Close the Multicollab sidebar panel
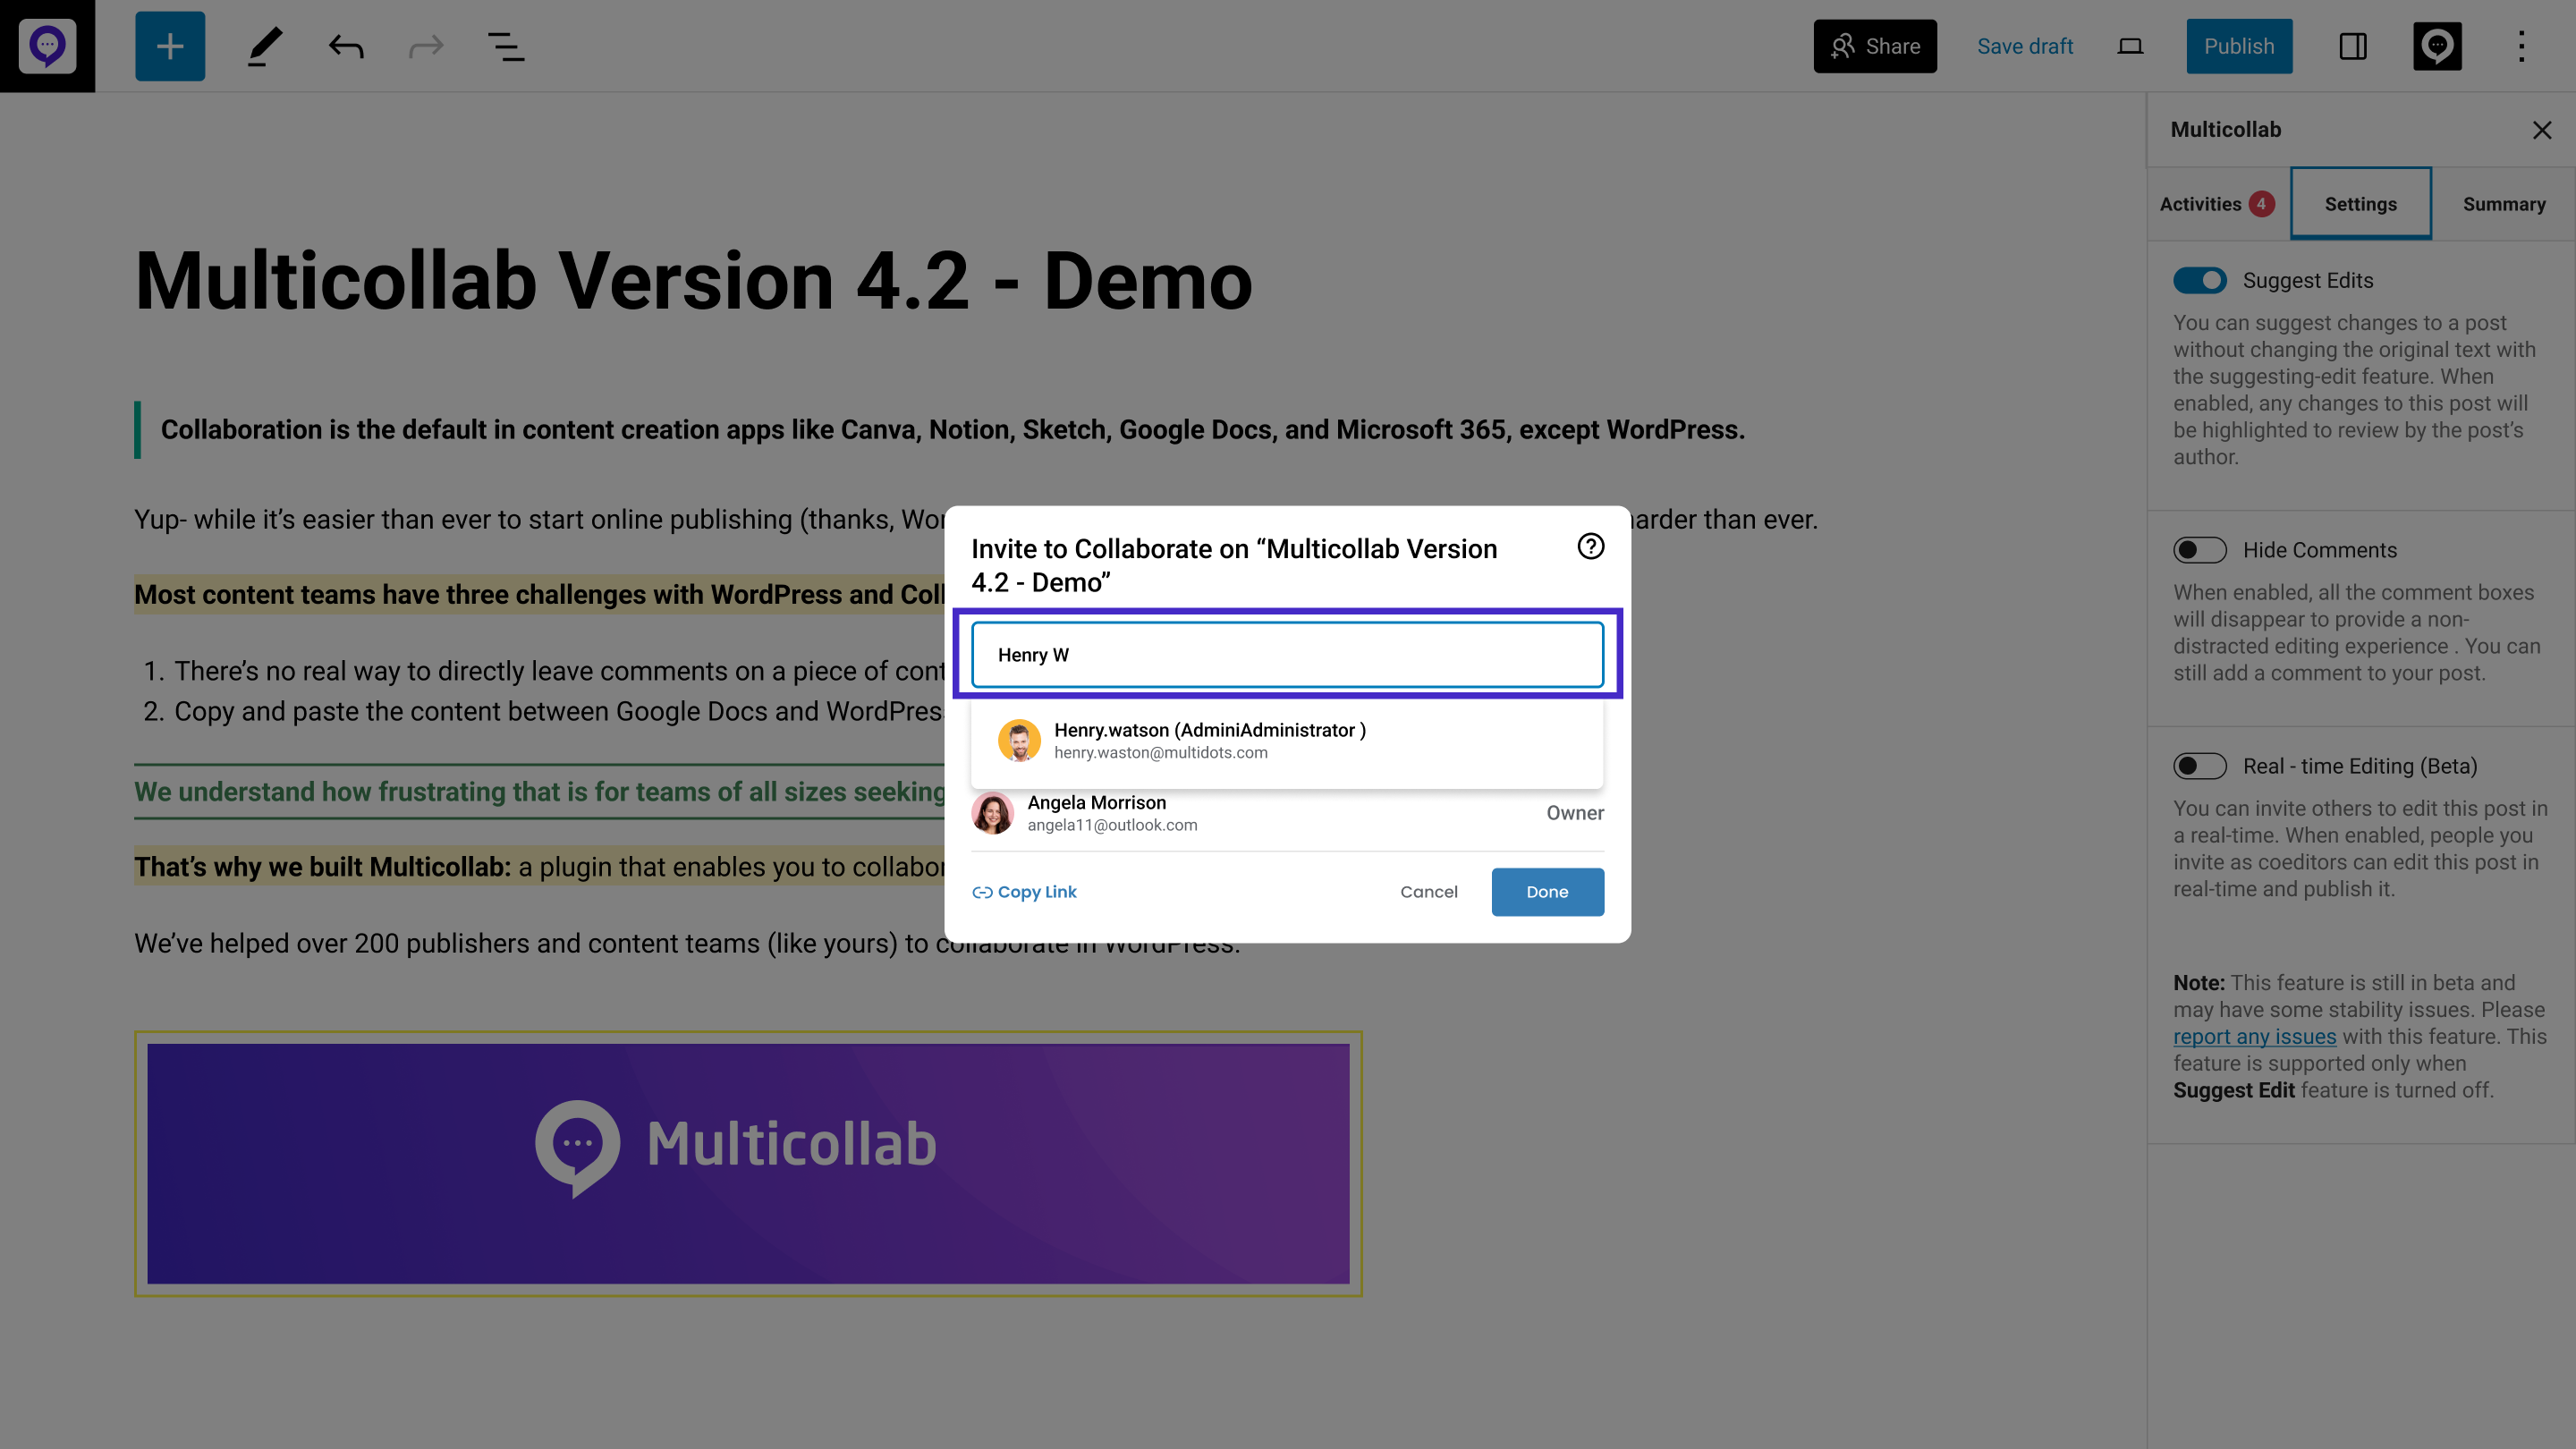2576x1449 pixels. tap(2542, 130)
